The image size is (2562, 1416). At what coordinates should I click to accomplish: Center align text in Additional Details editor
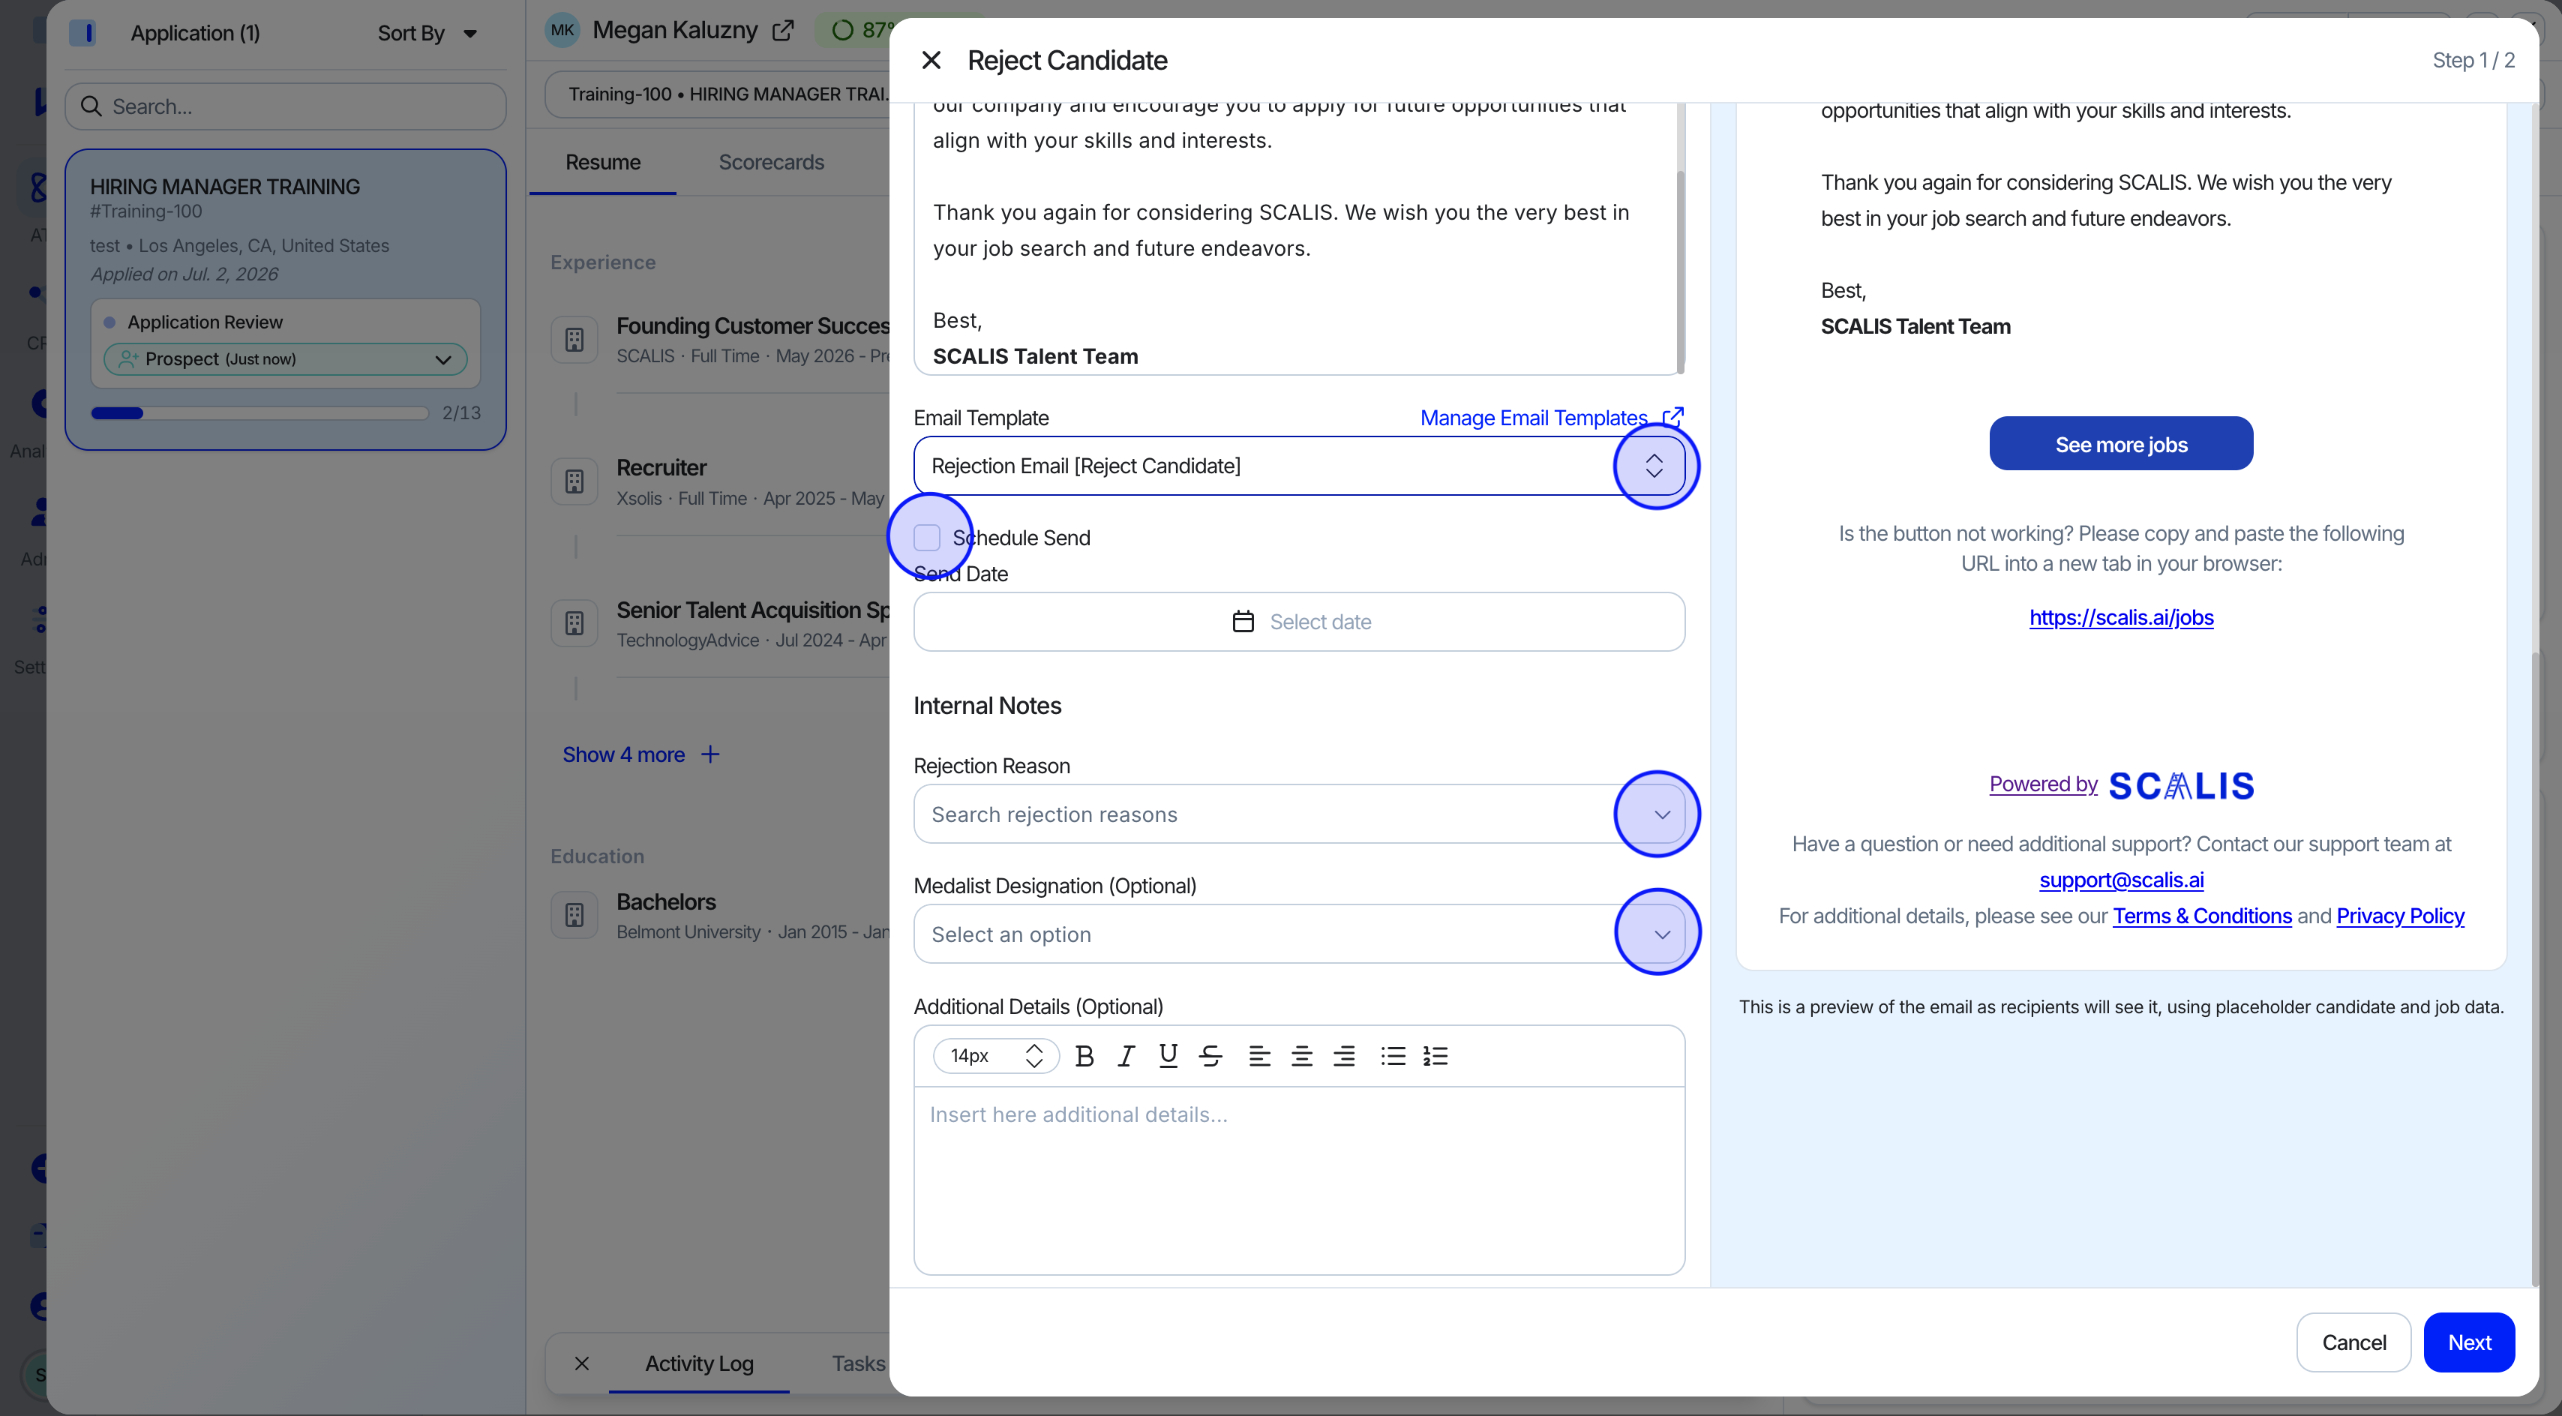click(x=1302, y=1055)
